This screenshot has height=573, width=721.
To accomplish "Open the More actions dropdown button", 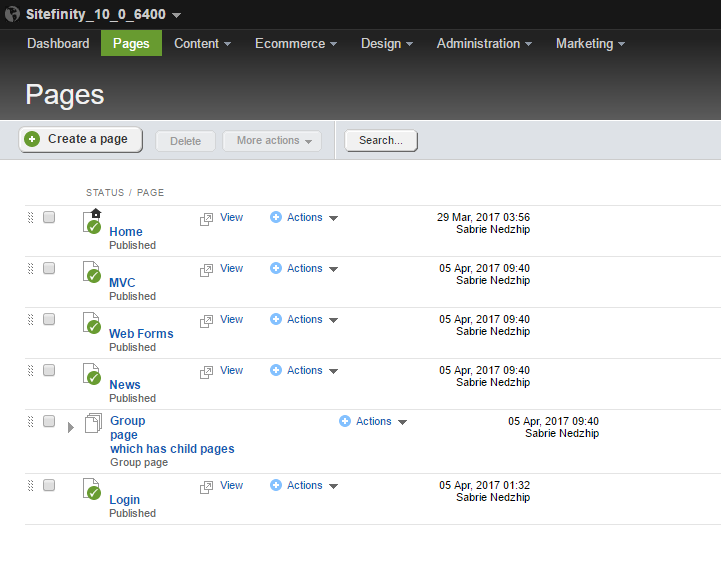I will coord(272,140).
